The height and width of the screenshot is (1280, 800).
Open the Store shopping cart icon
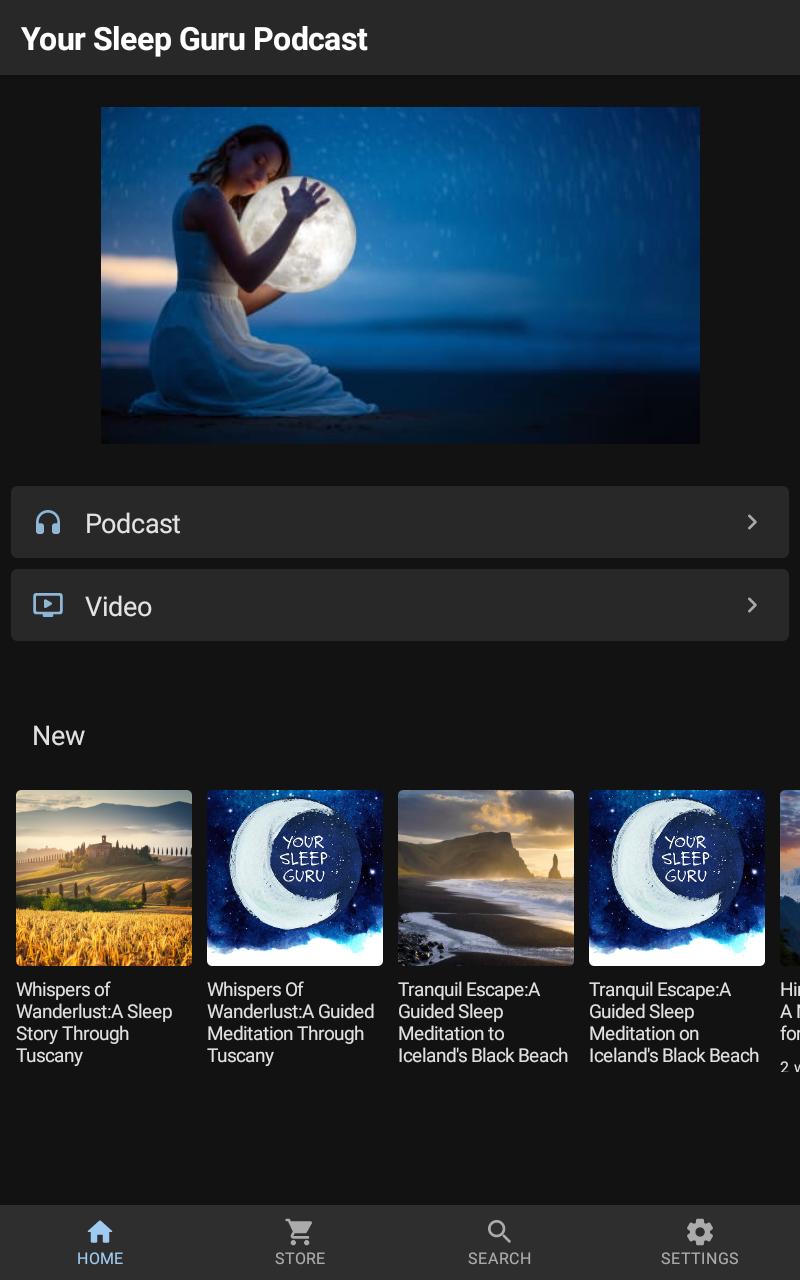299,1231
